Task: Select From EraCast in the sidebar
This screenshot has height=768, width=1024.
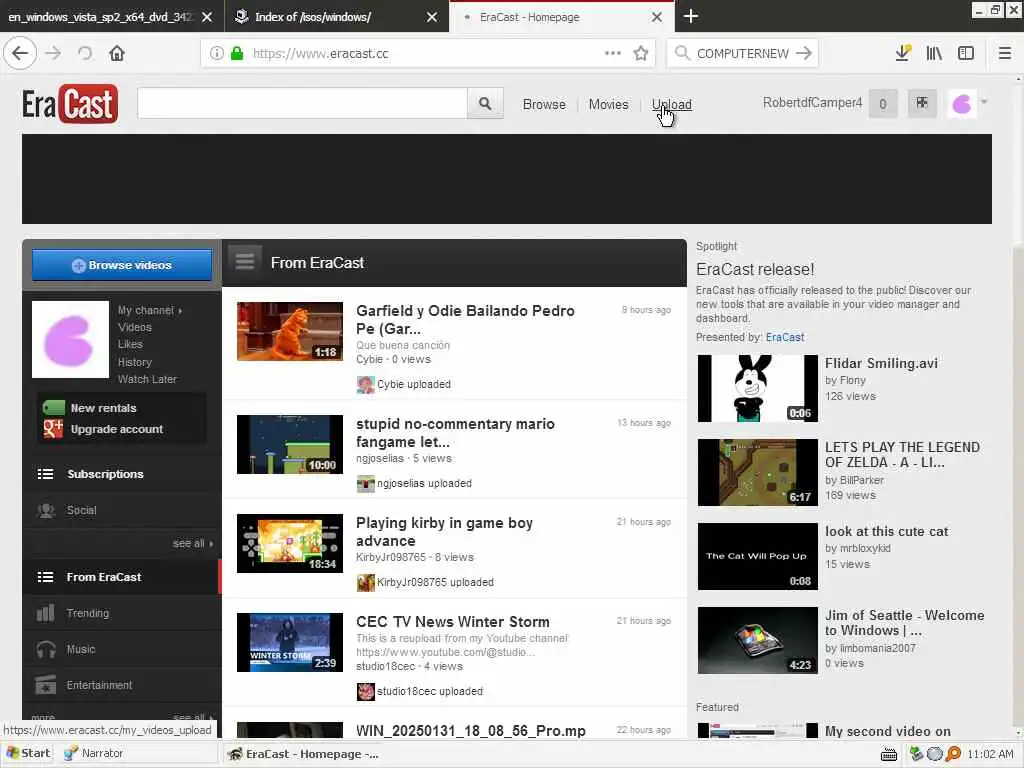Action: coord(122,577)
